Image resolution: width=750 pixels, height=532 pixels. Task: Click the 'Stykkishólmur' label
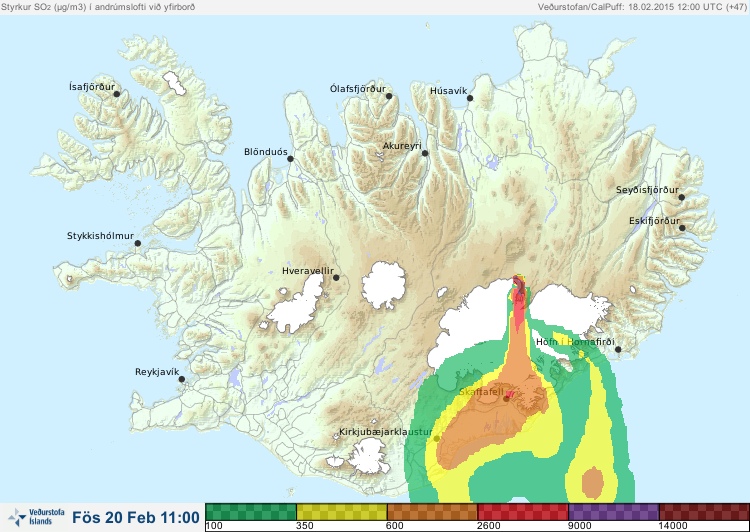[100, 236]
